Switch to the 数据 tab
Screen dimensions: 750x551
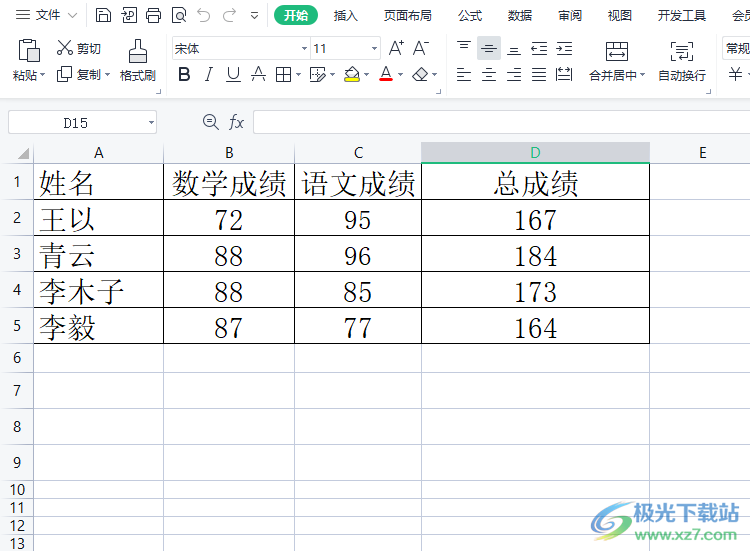520,16
